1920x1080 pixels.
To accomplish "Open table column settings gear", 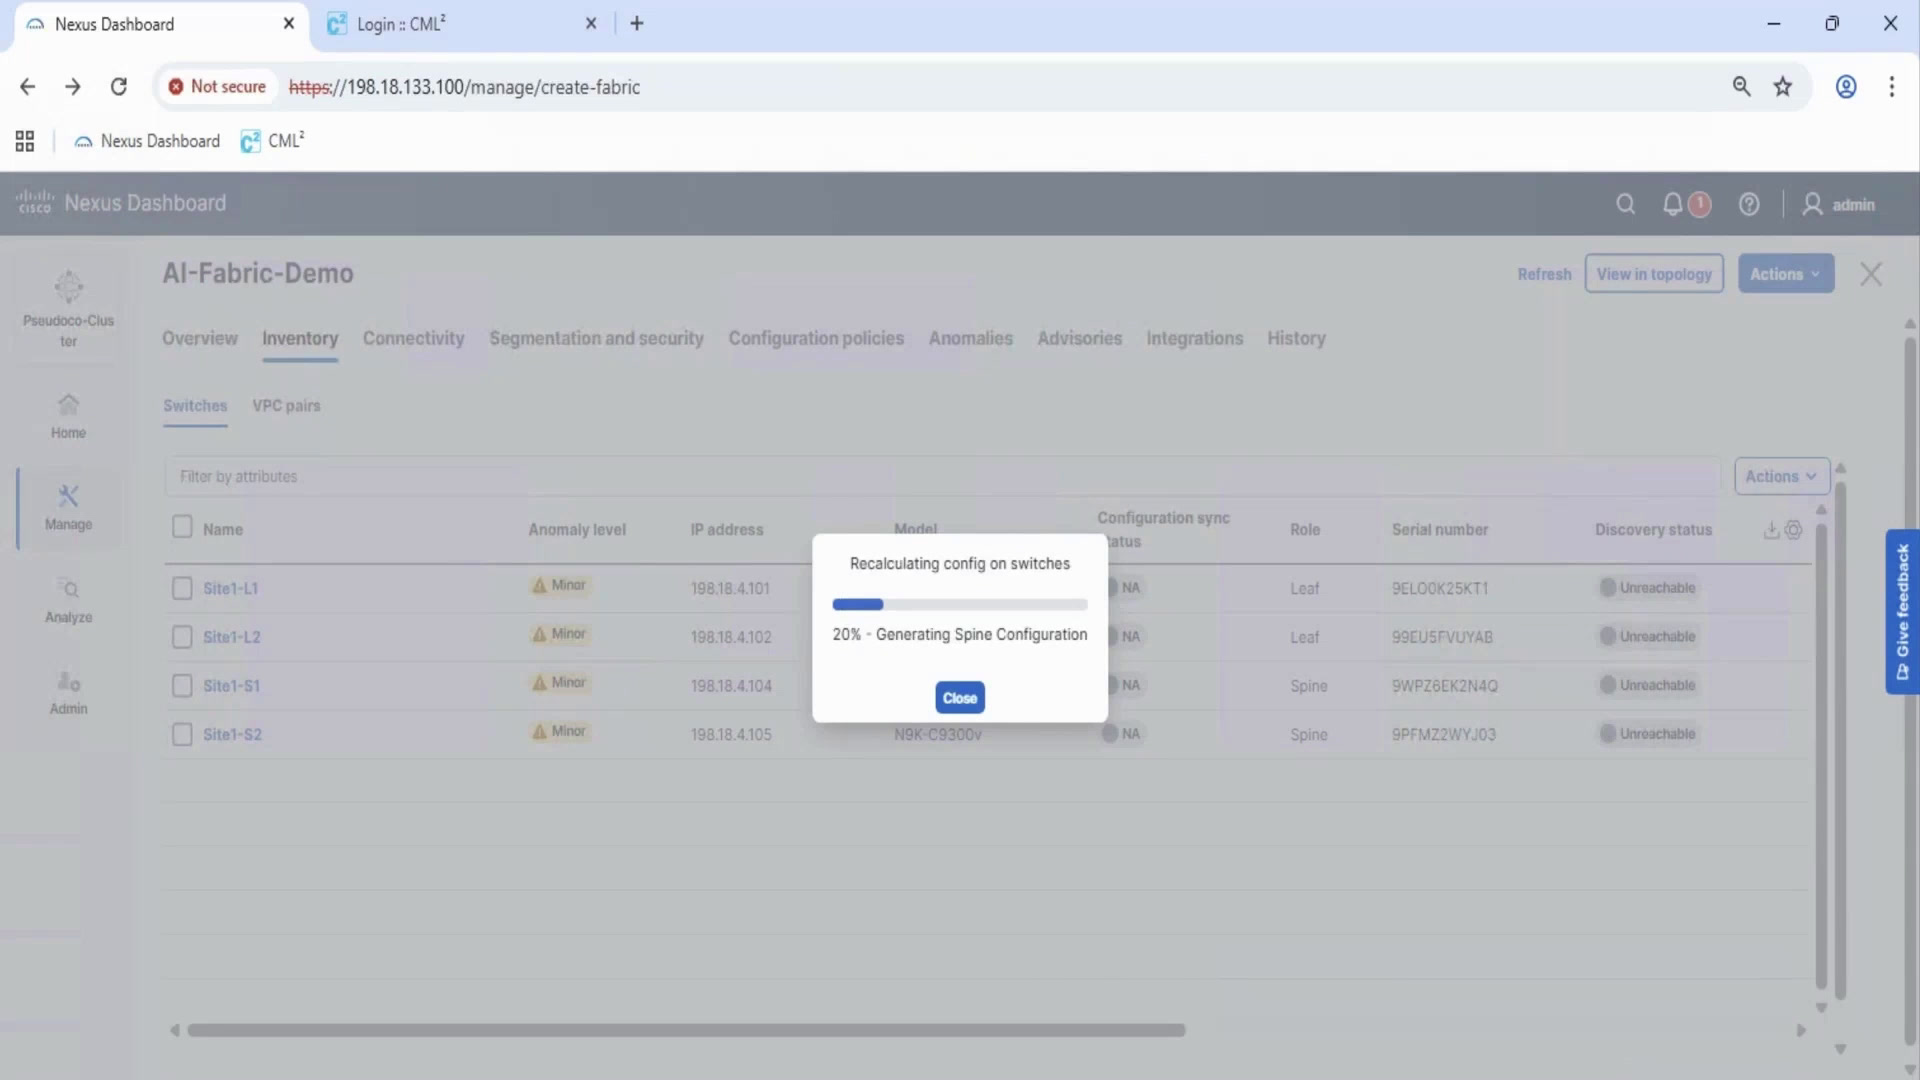I will point(1793,530).
